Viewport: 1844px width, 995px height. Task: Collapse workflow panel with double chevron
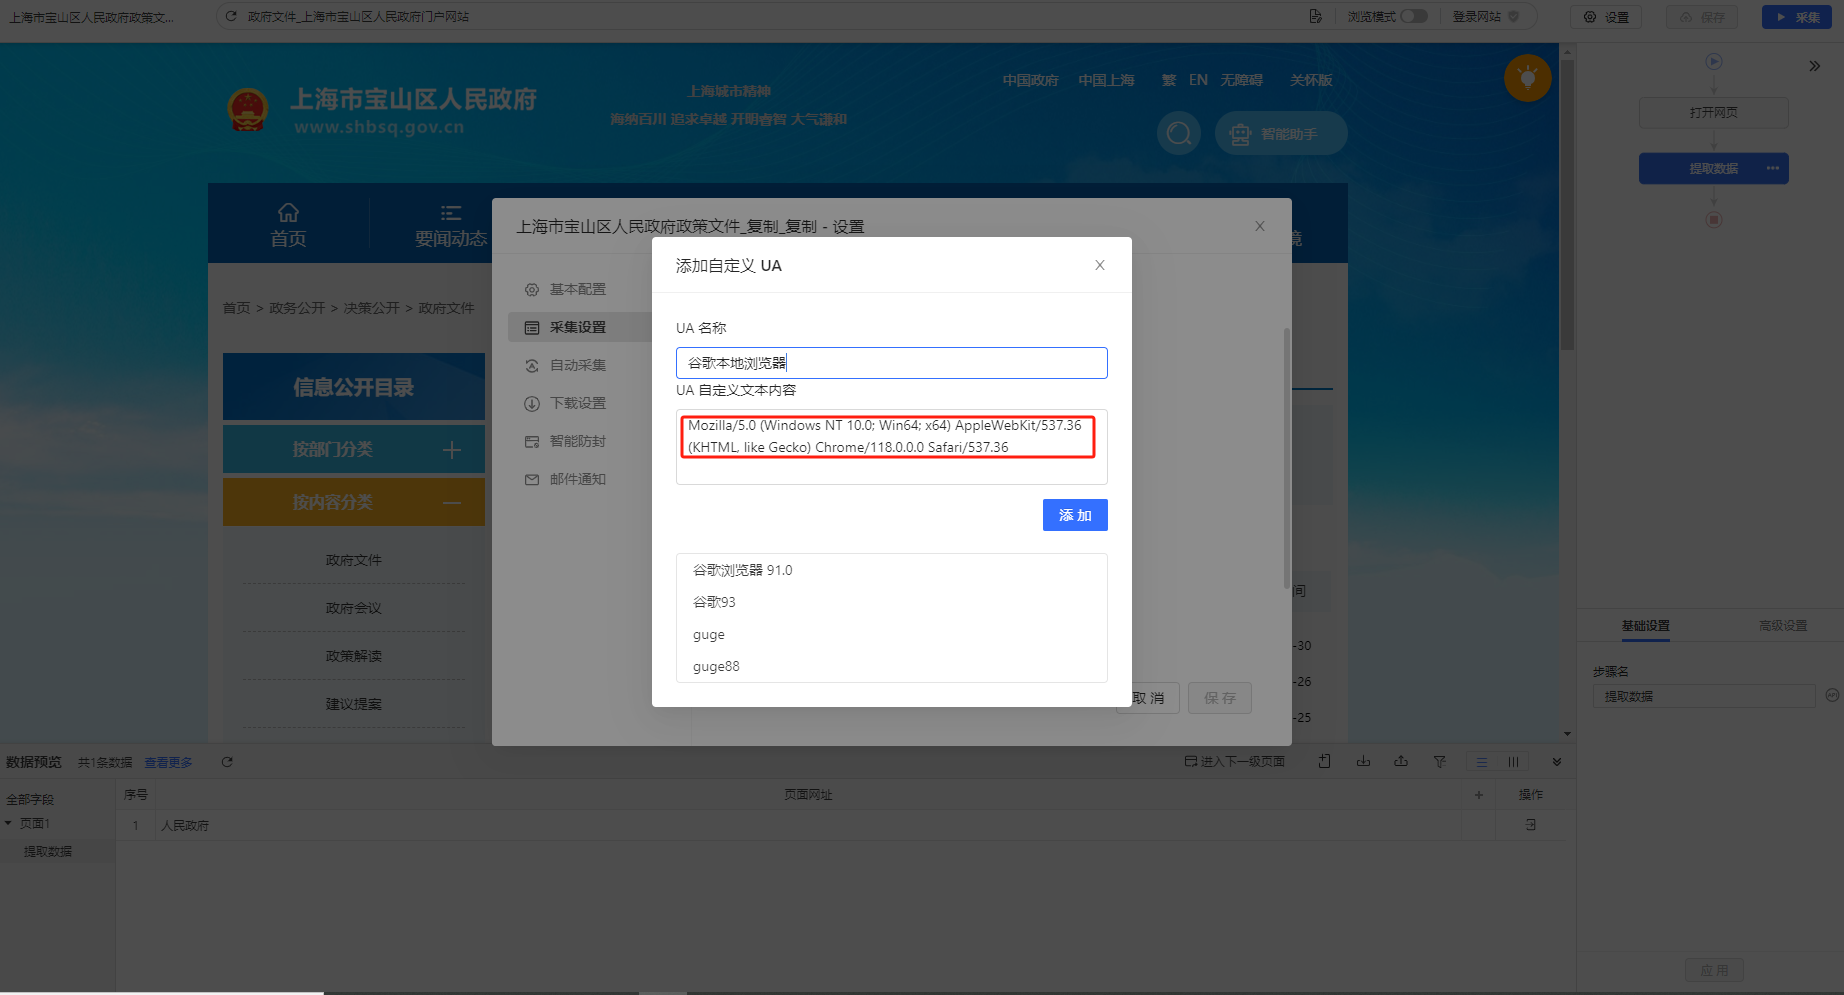pyautogui.click(x=1815, y=66)
